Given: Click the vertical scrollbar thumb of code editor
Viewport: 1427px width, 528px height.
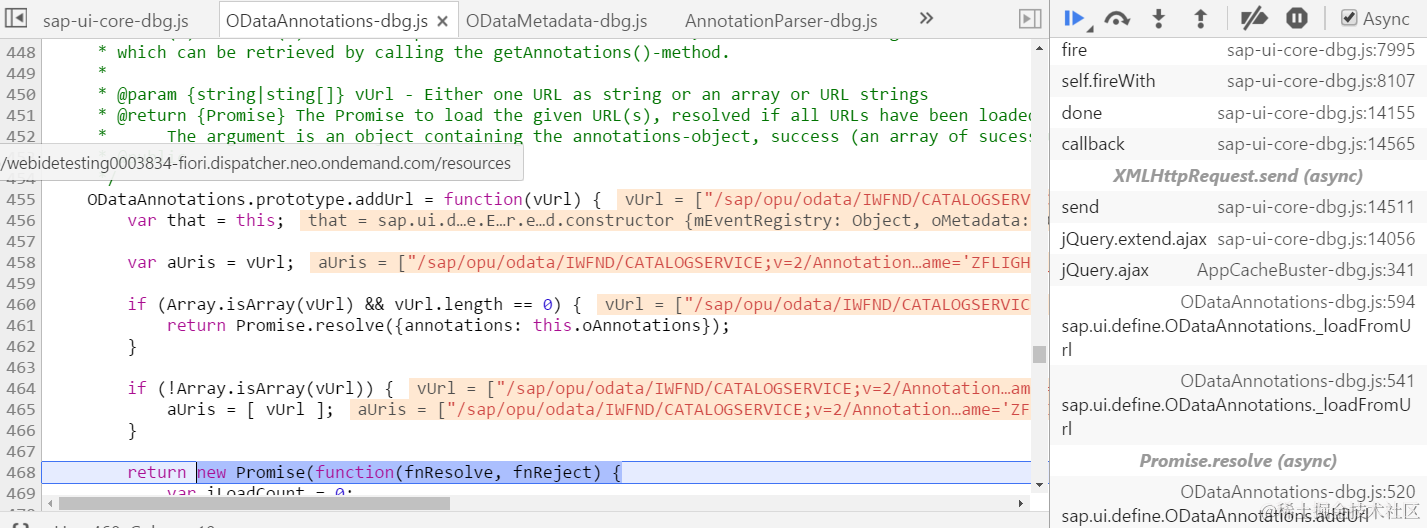Looking at the screenshot, I should [x=1039, y=354].
